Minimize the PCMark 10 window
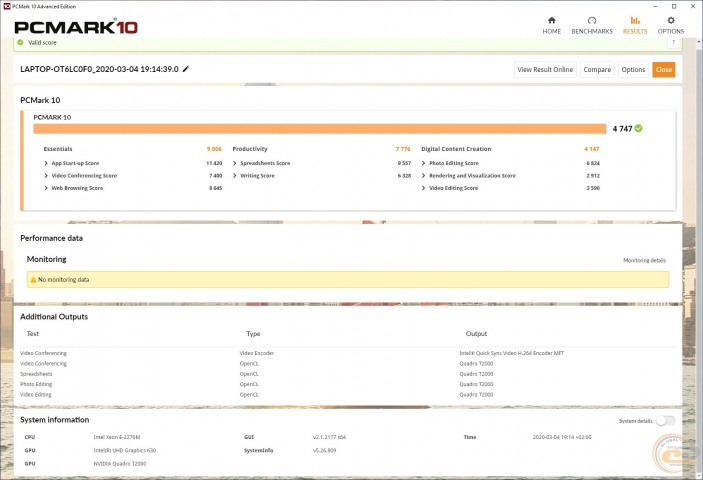Screen dimensions: 703x480 pyautogui.click(x=655, y=6)
